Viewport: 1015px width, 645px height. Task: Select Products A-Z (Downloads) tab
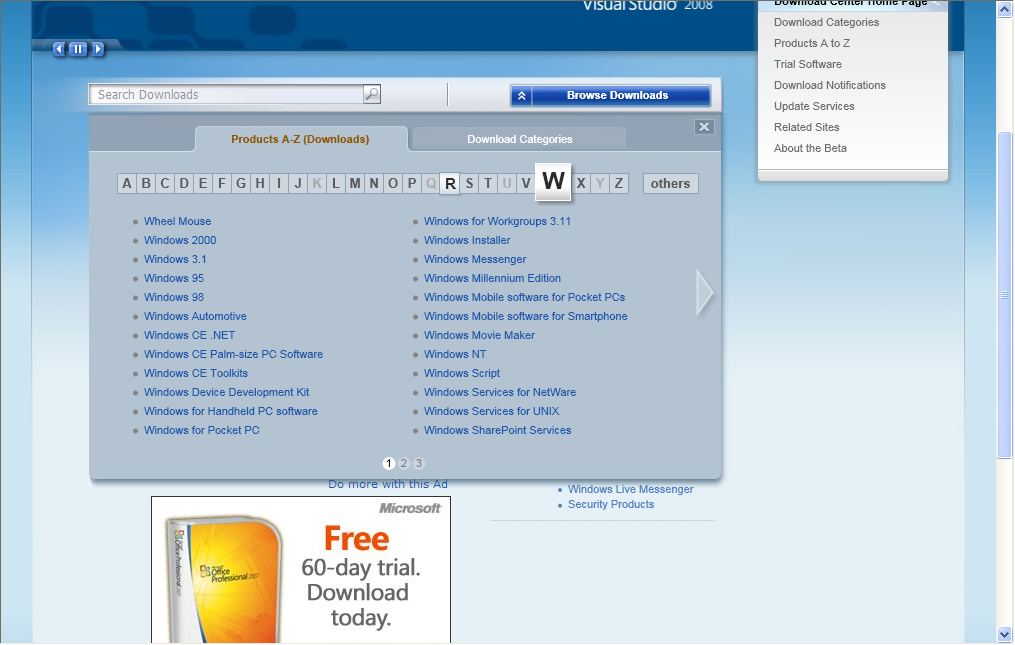[300, 139]
